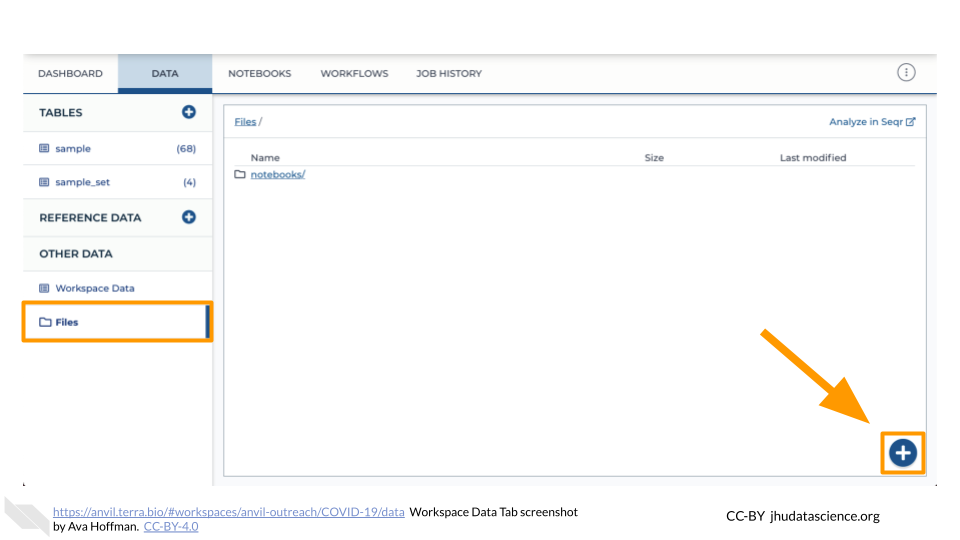Open the workspace three-dot actions menu
The width and height of the screenshot is (960, 540).
point(906,72)
